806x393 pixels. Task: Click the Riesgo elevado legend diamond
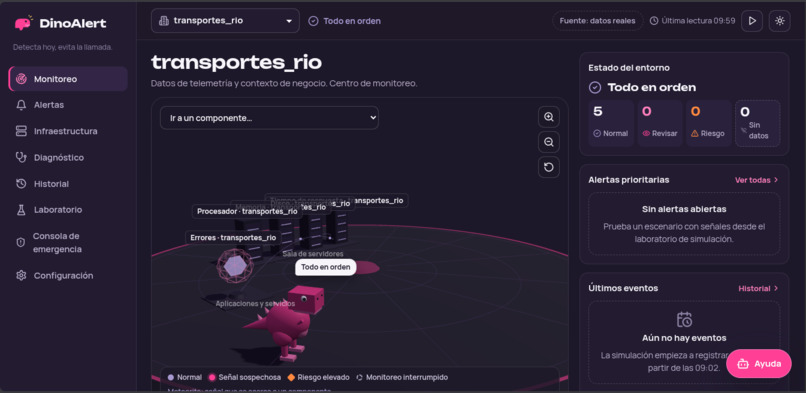point(291,378)
